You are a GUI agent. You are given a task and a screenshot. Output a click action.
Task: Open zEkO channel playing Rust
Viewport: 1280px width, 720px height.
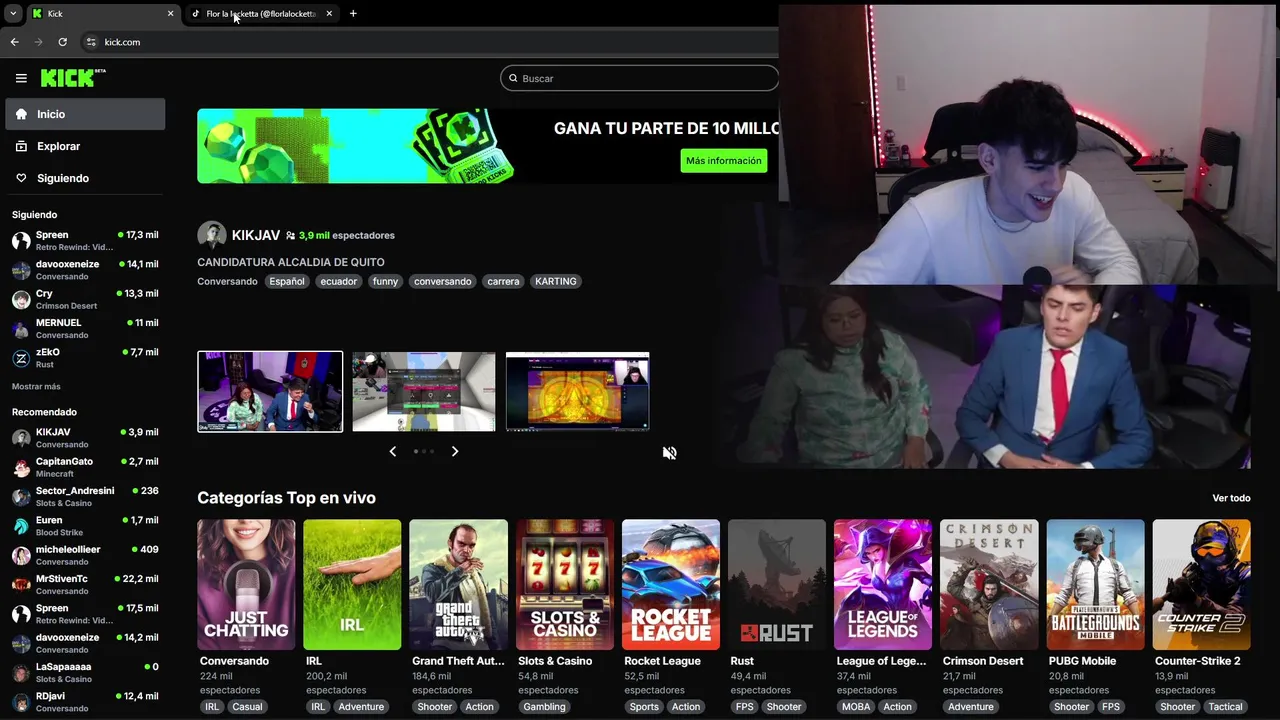[x=85, y=358]
